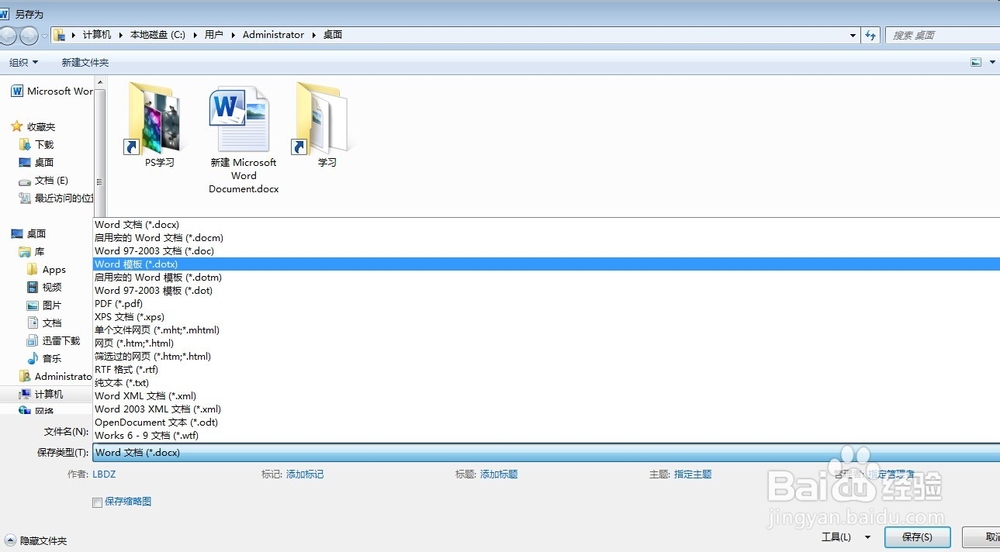Open 视频 library
The image size is (1000, 552).
tap(44, 287)
